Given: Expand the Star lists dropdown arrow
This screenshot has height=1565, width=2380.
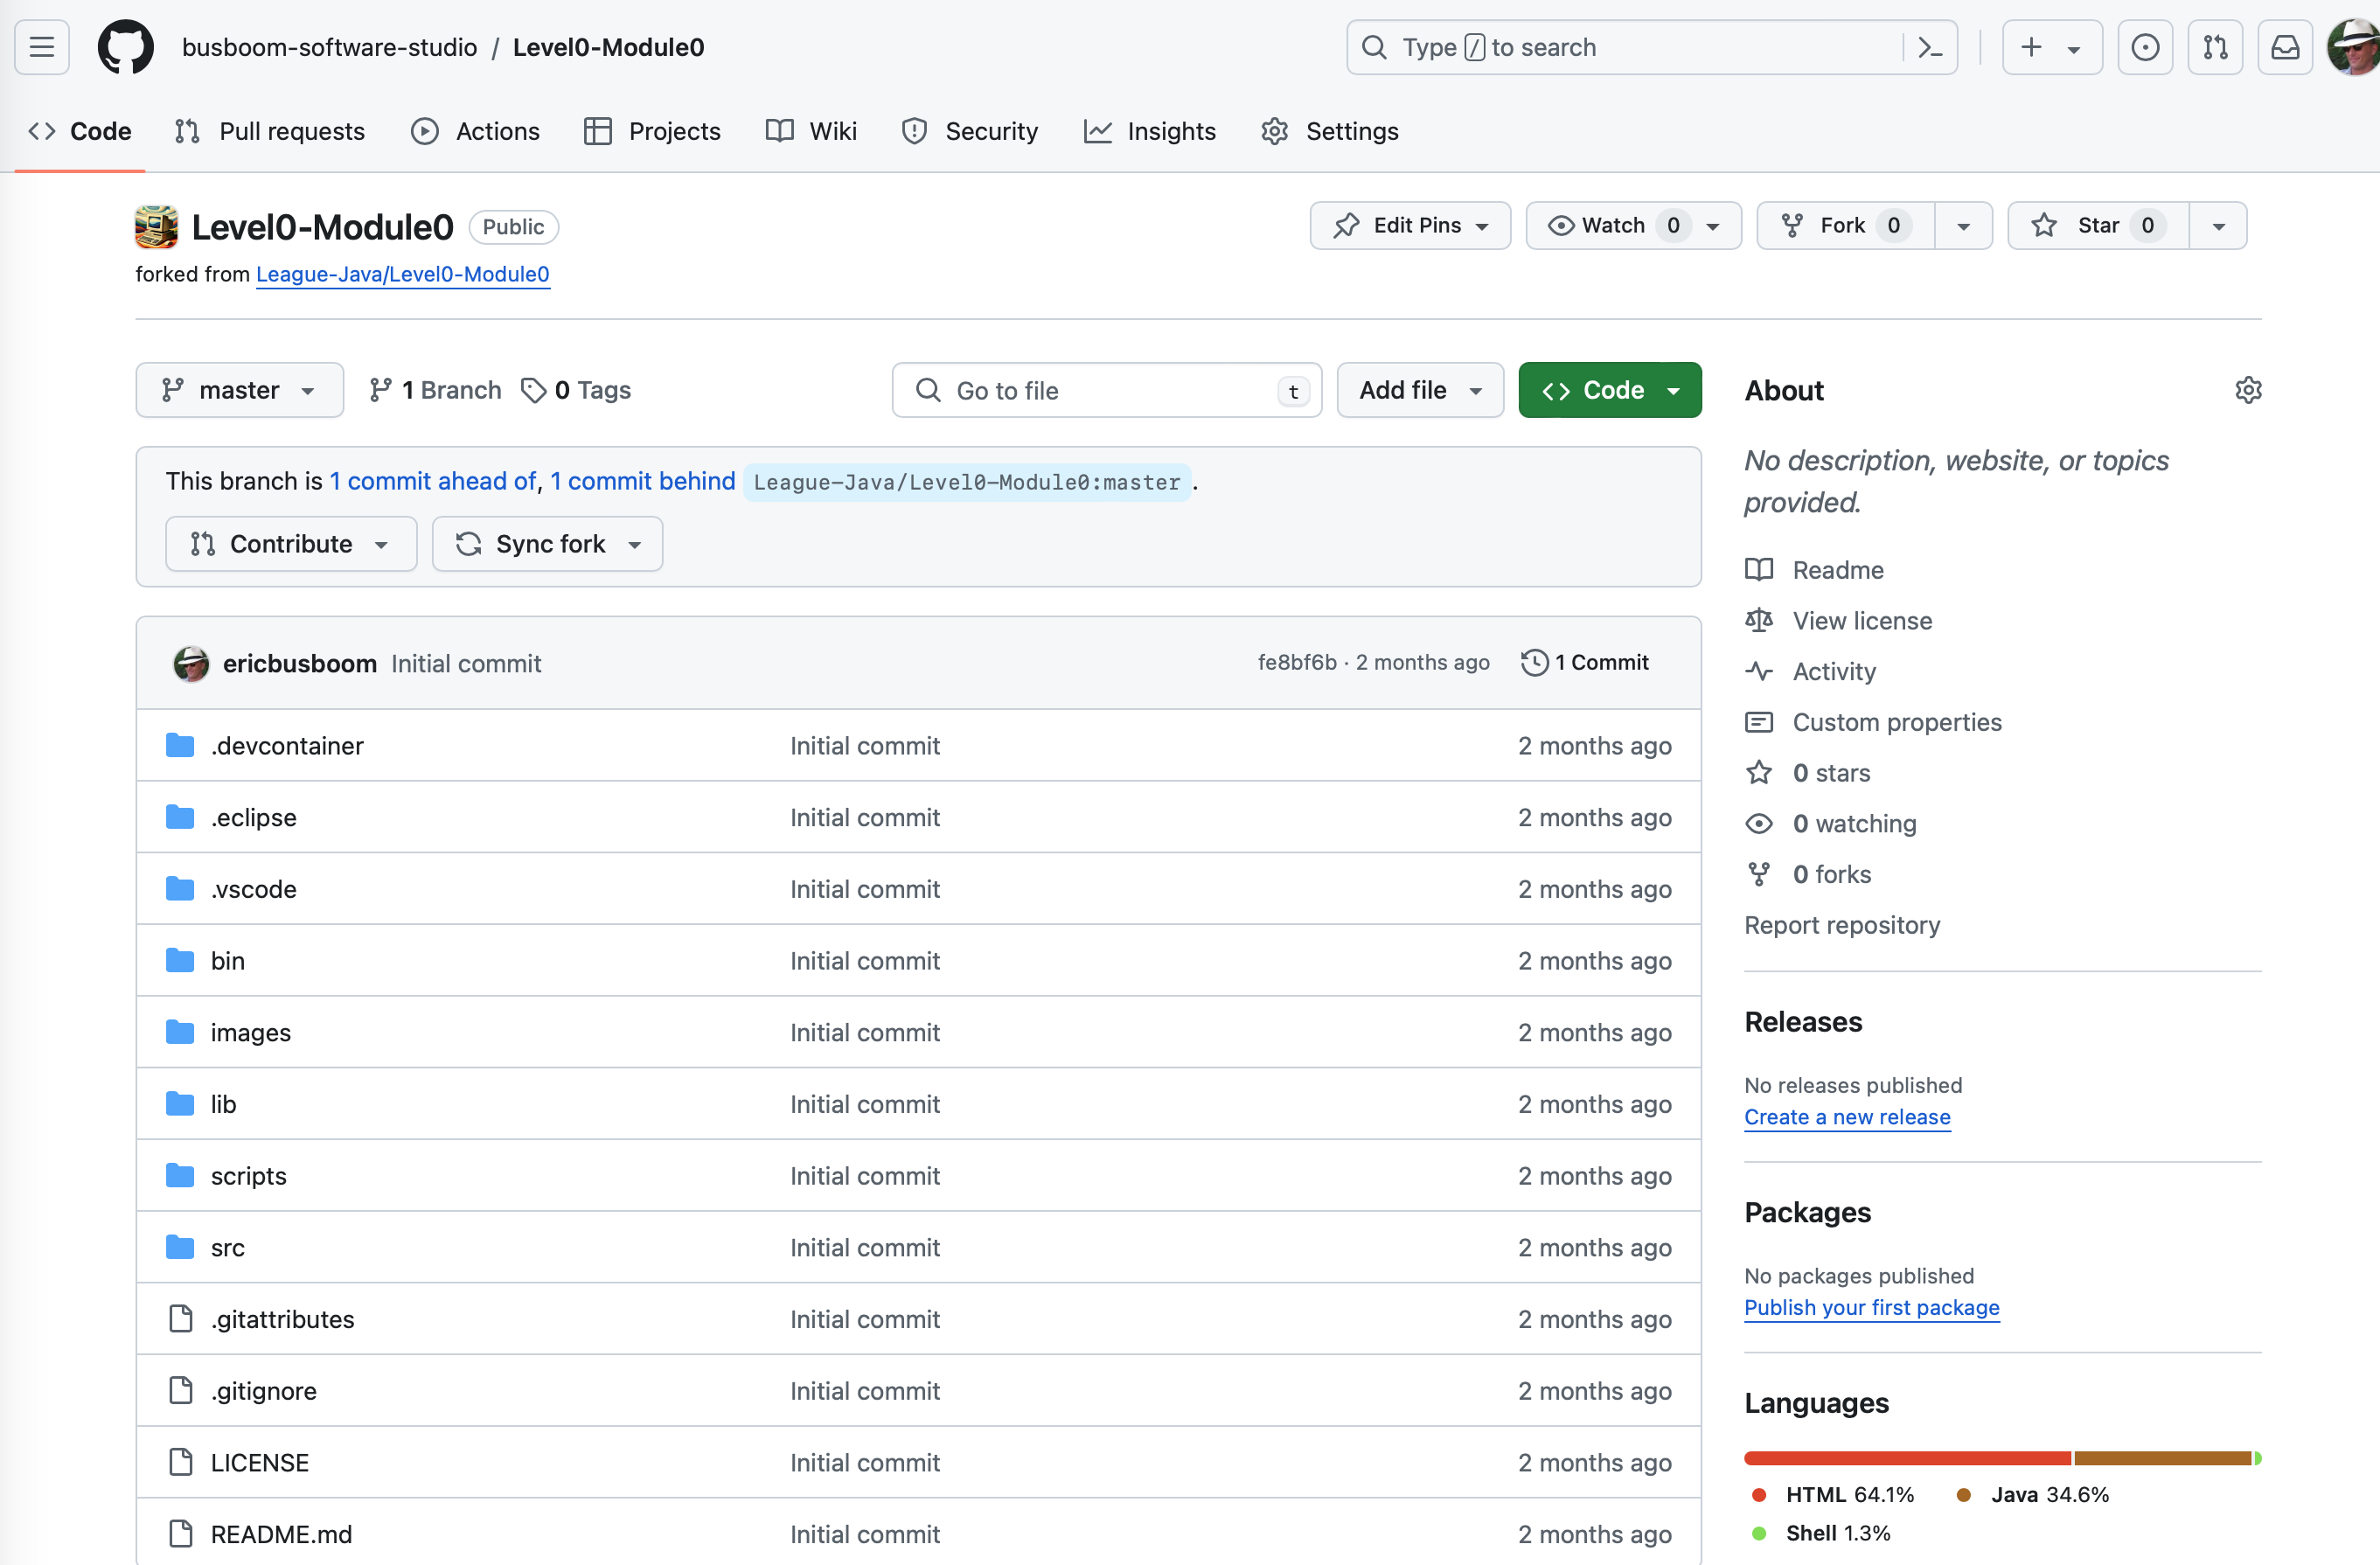Looking at the screenshot, I should [2218, 226].
